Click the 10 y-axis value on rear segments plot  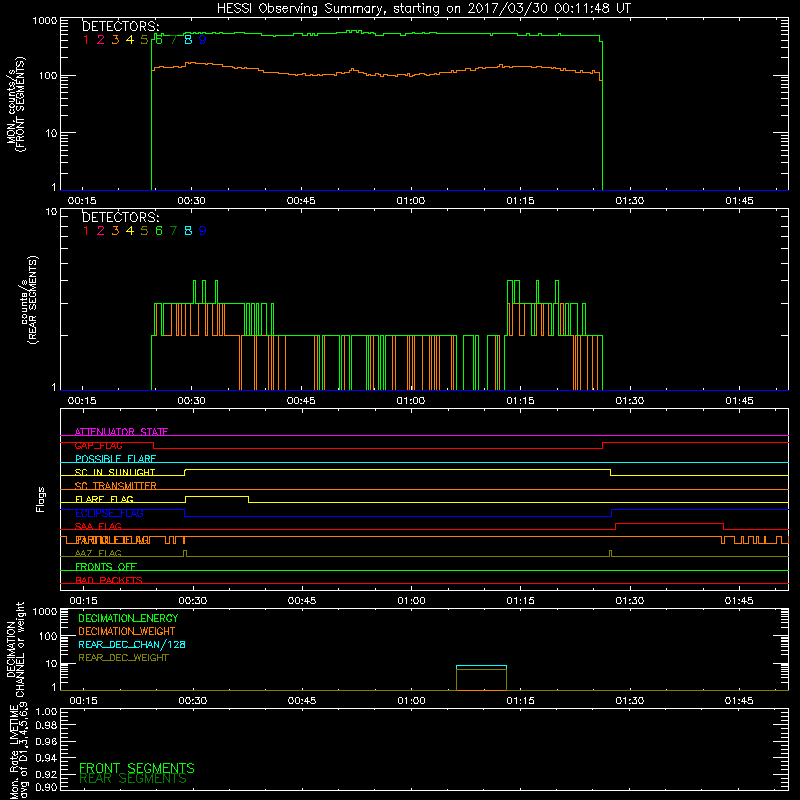(51, 212)
